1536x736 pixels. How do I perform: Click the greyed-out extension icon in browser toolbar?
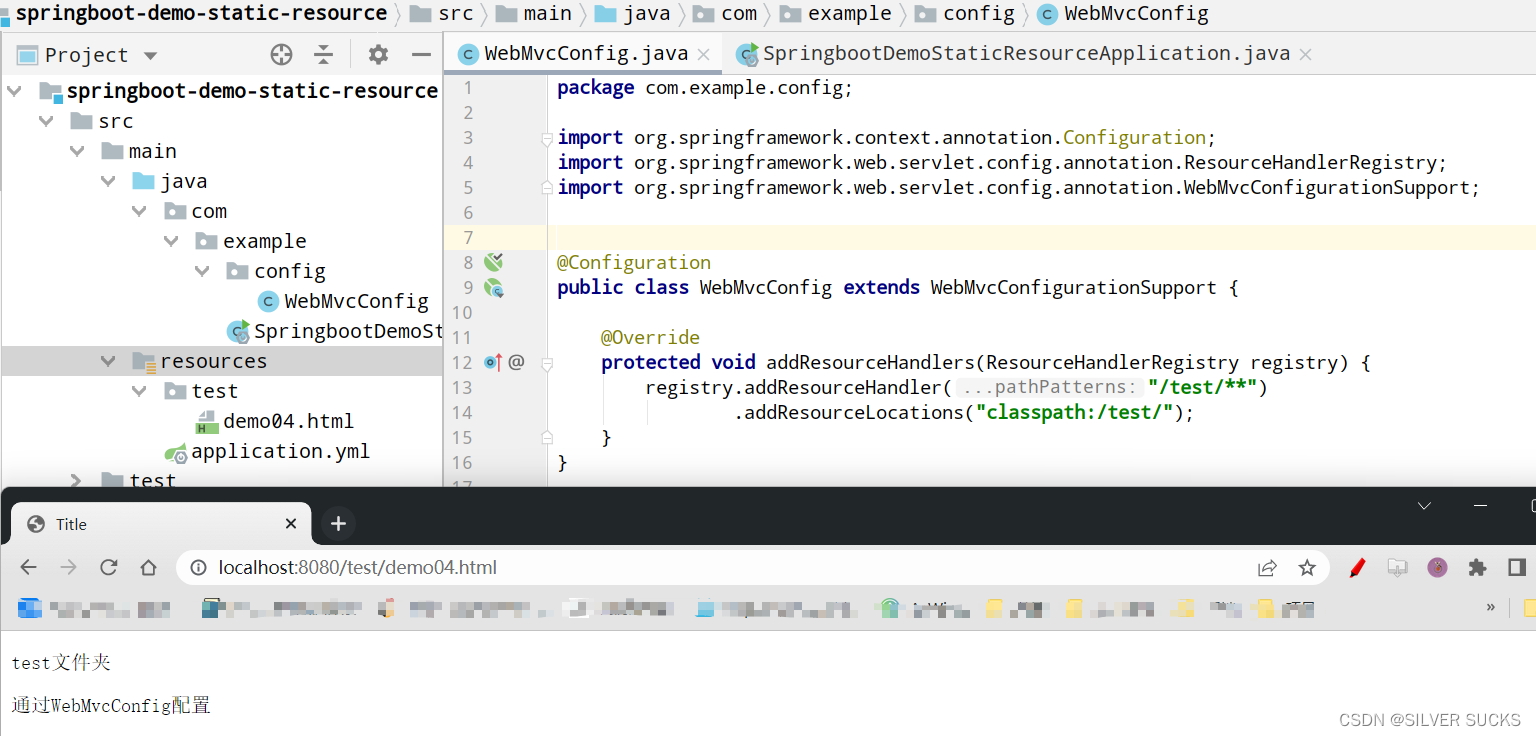pyautogui.click(x=1397, y=568)
